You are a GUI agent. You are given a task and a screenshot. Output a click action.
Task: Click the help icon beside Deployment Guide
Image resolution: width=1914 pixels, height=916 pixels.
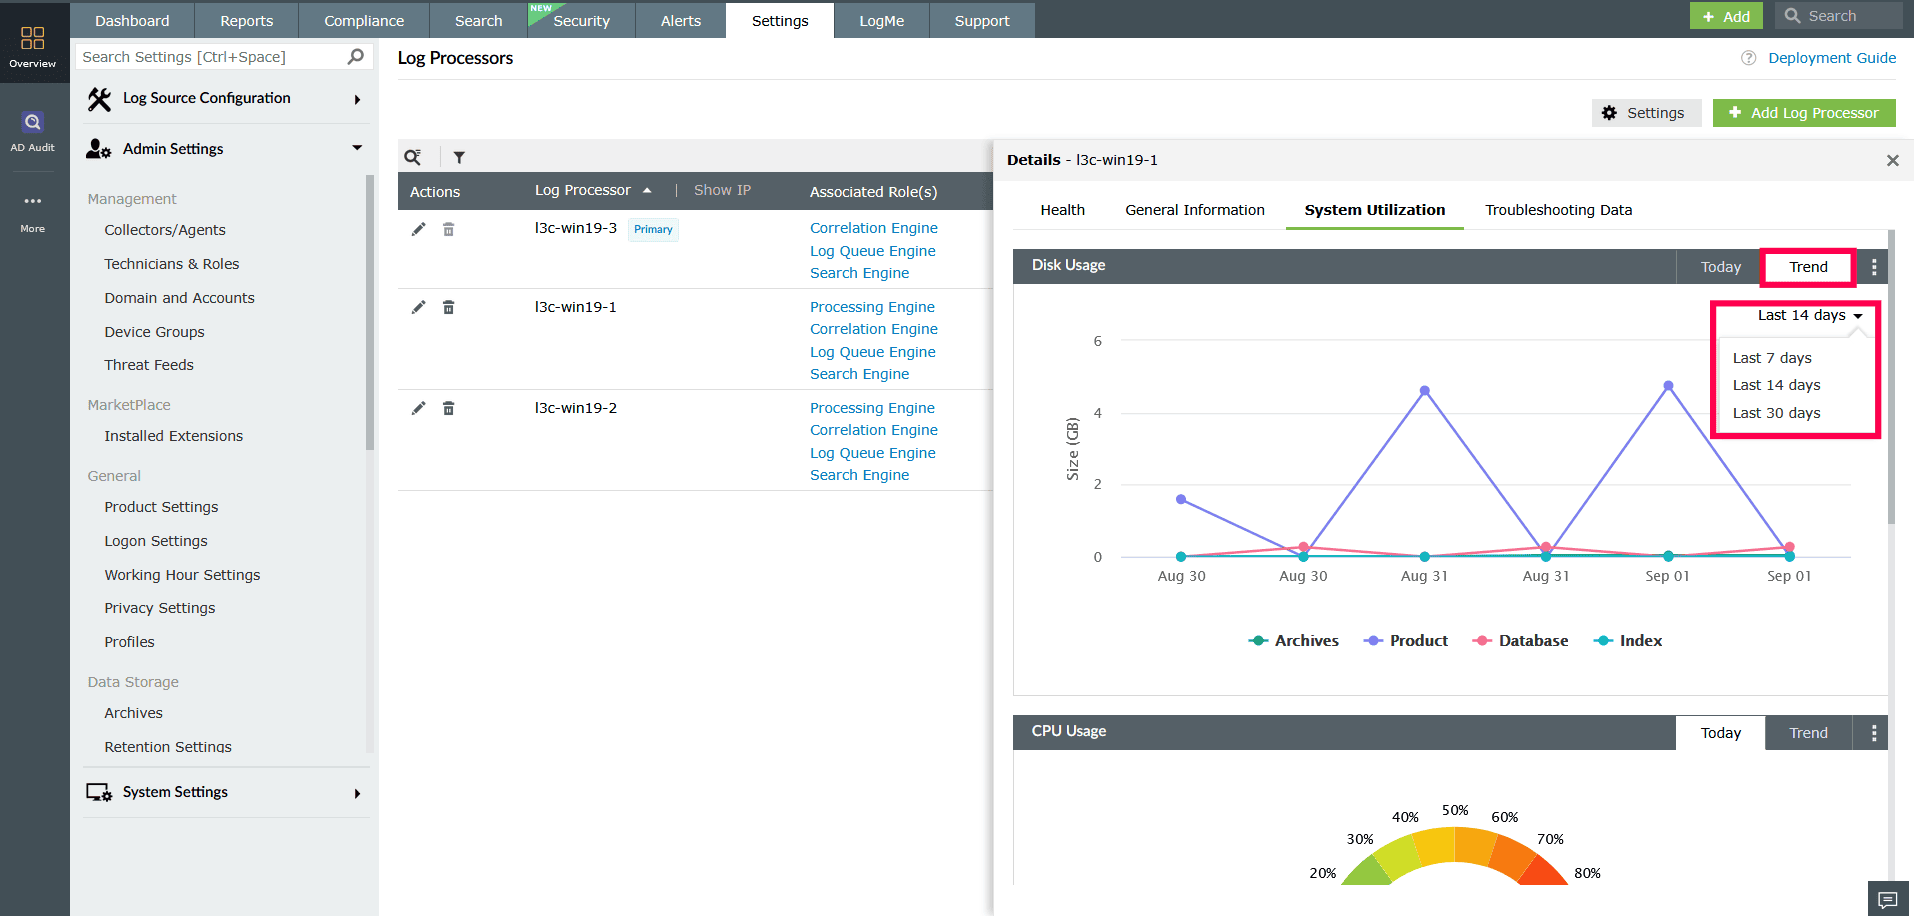click(1748, 58)
